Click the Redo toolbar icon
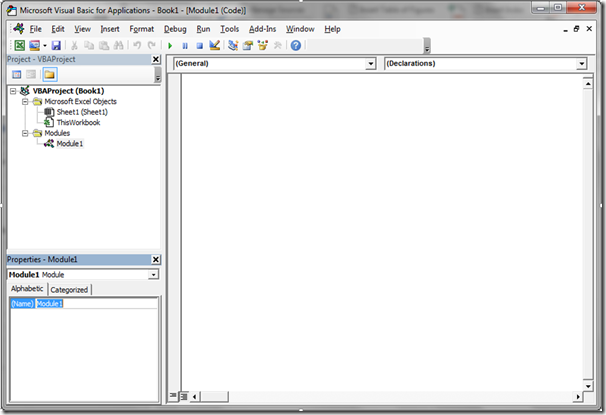The height and width of the screenshot is (415, 606). click(x=152, y=45)
